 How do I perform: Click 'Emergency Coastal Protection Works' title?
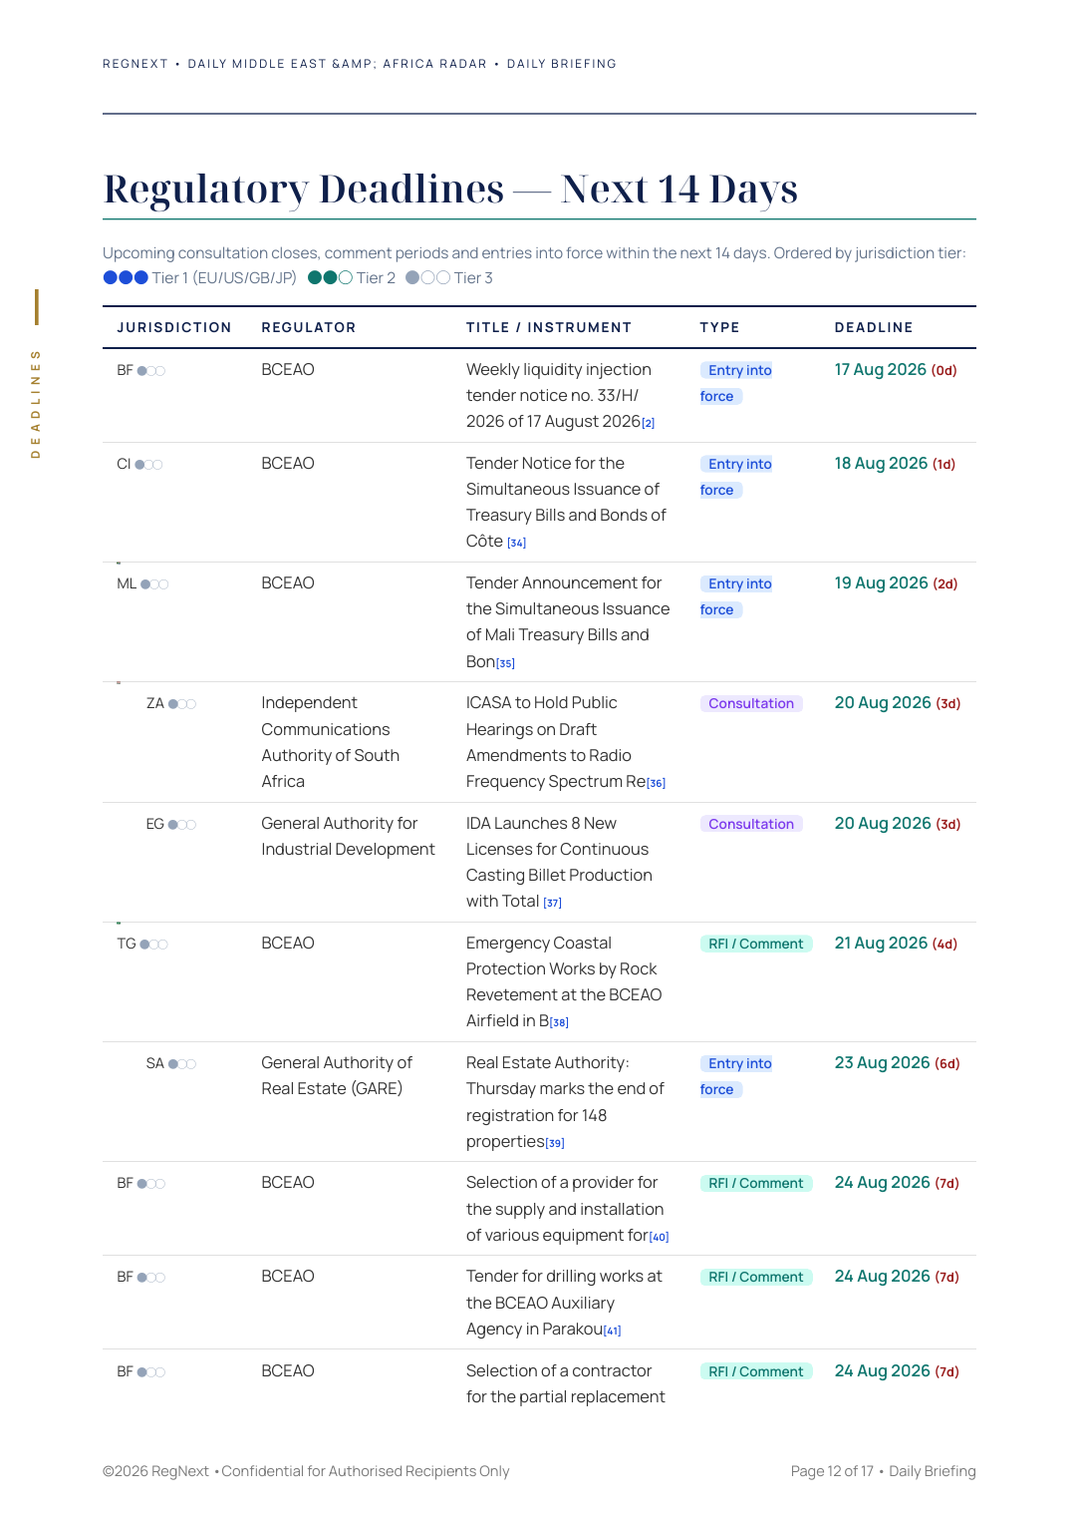click(564, 982)
